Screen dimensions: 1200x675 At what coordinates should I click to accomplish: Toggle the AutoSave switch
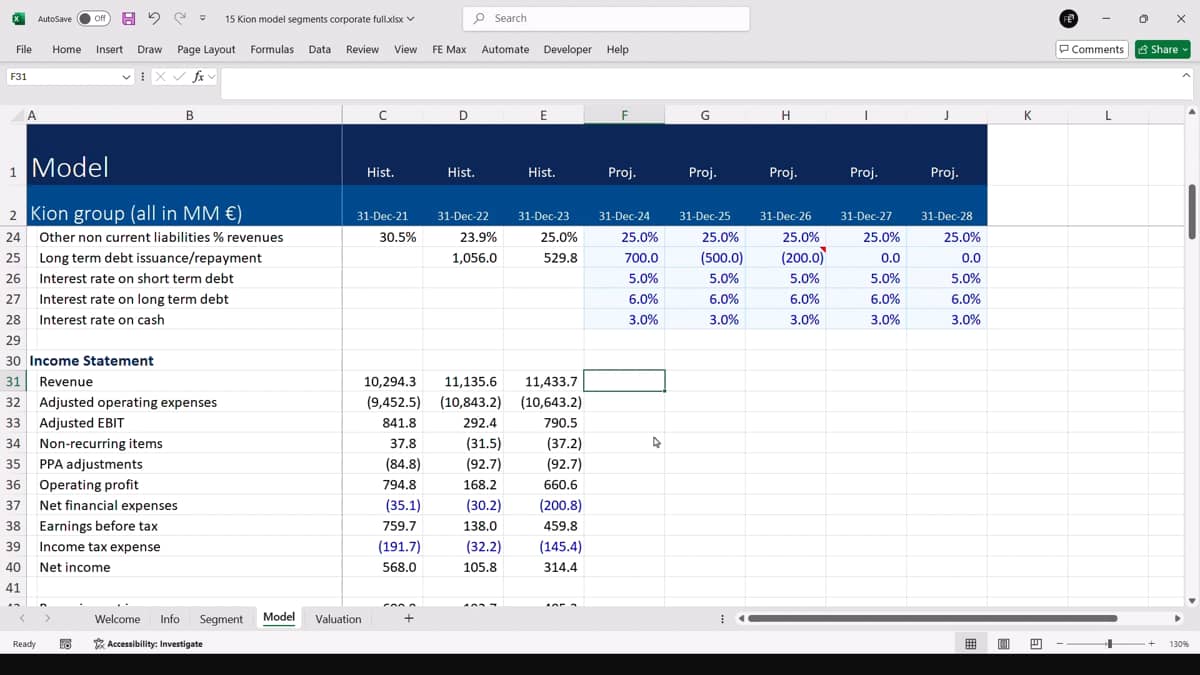pos(94,18)
